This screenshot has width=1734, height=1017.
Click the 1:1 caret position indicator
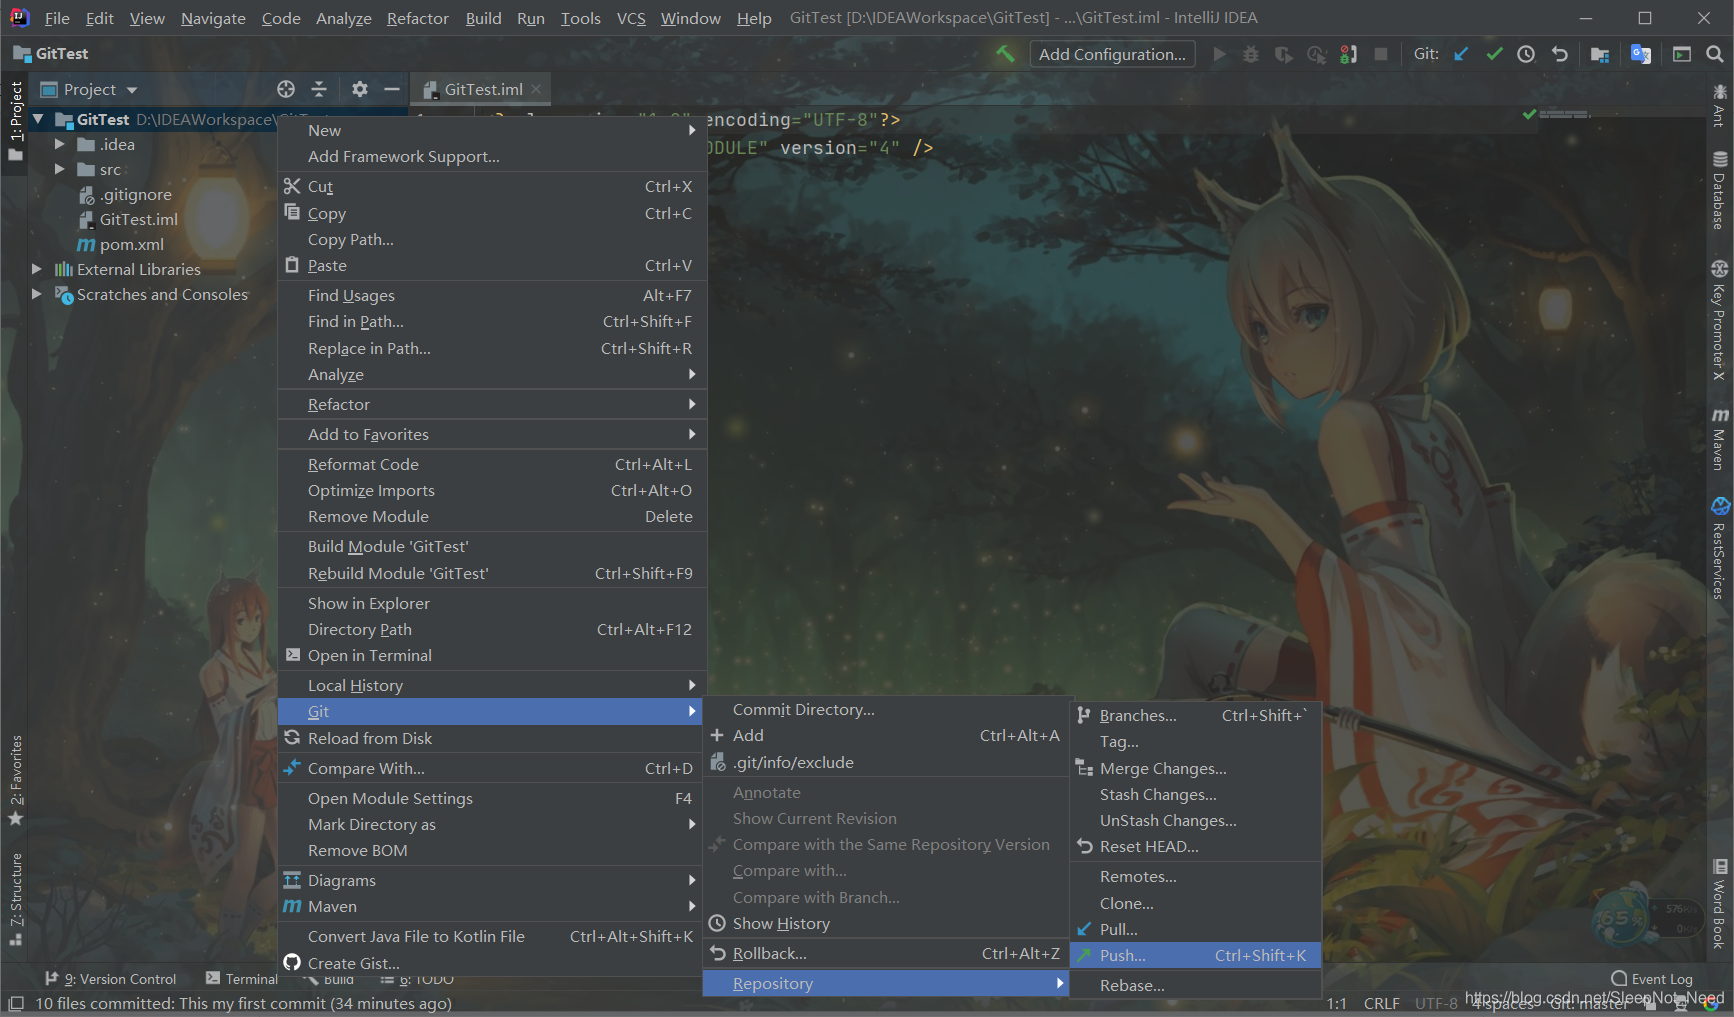point(1337,1003)
